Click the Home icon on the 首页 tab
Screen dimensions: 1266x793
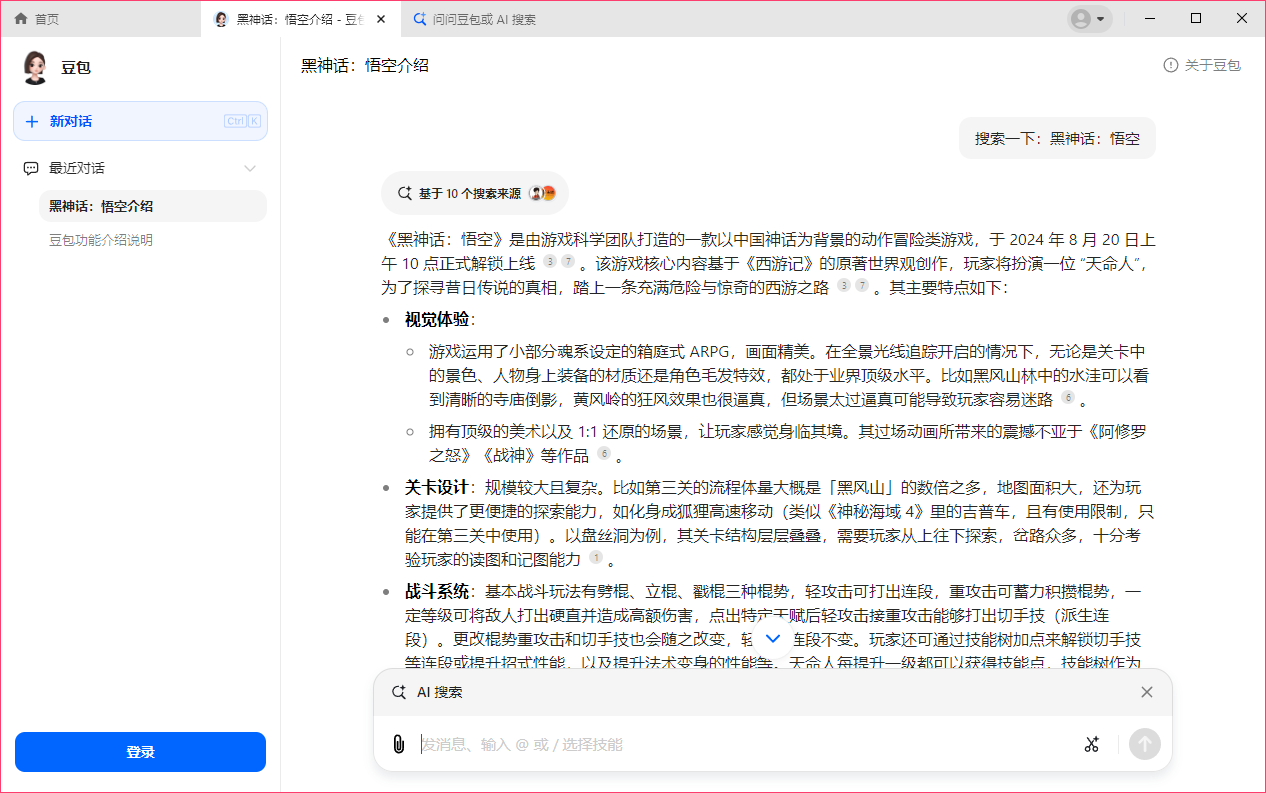tap(20, 18)
